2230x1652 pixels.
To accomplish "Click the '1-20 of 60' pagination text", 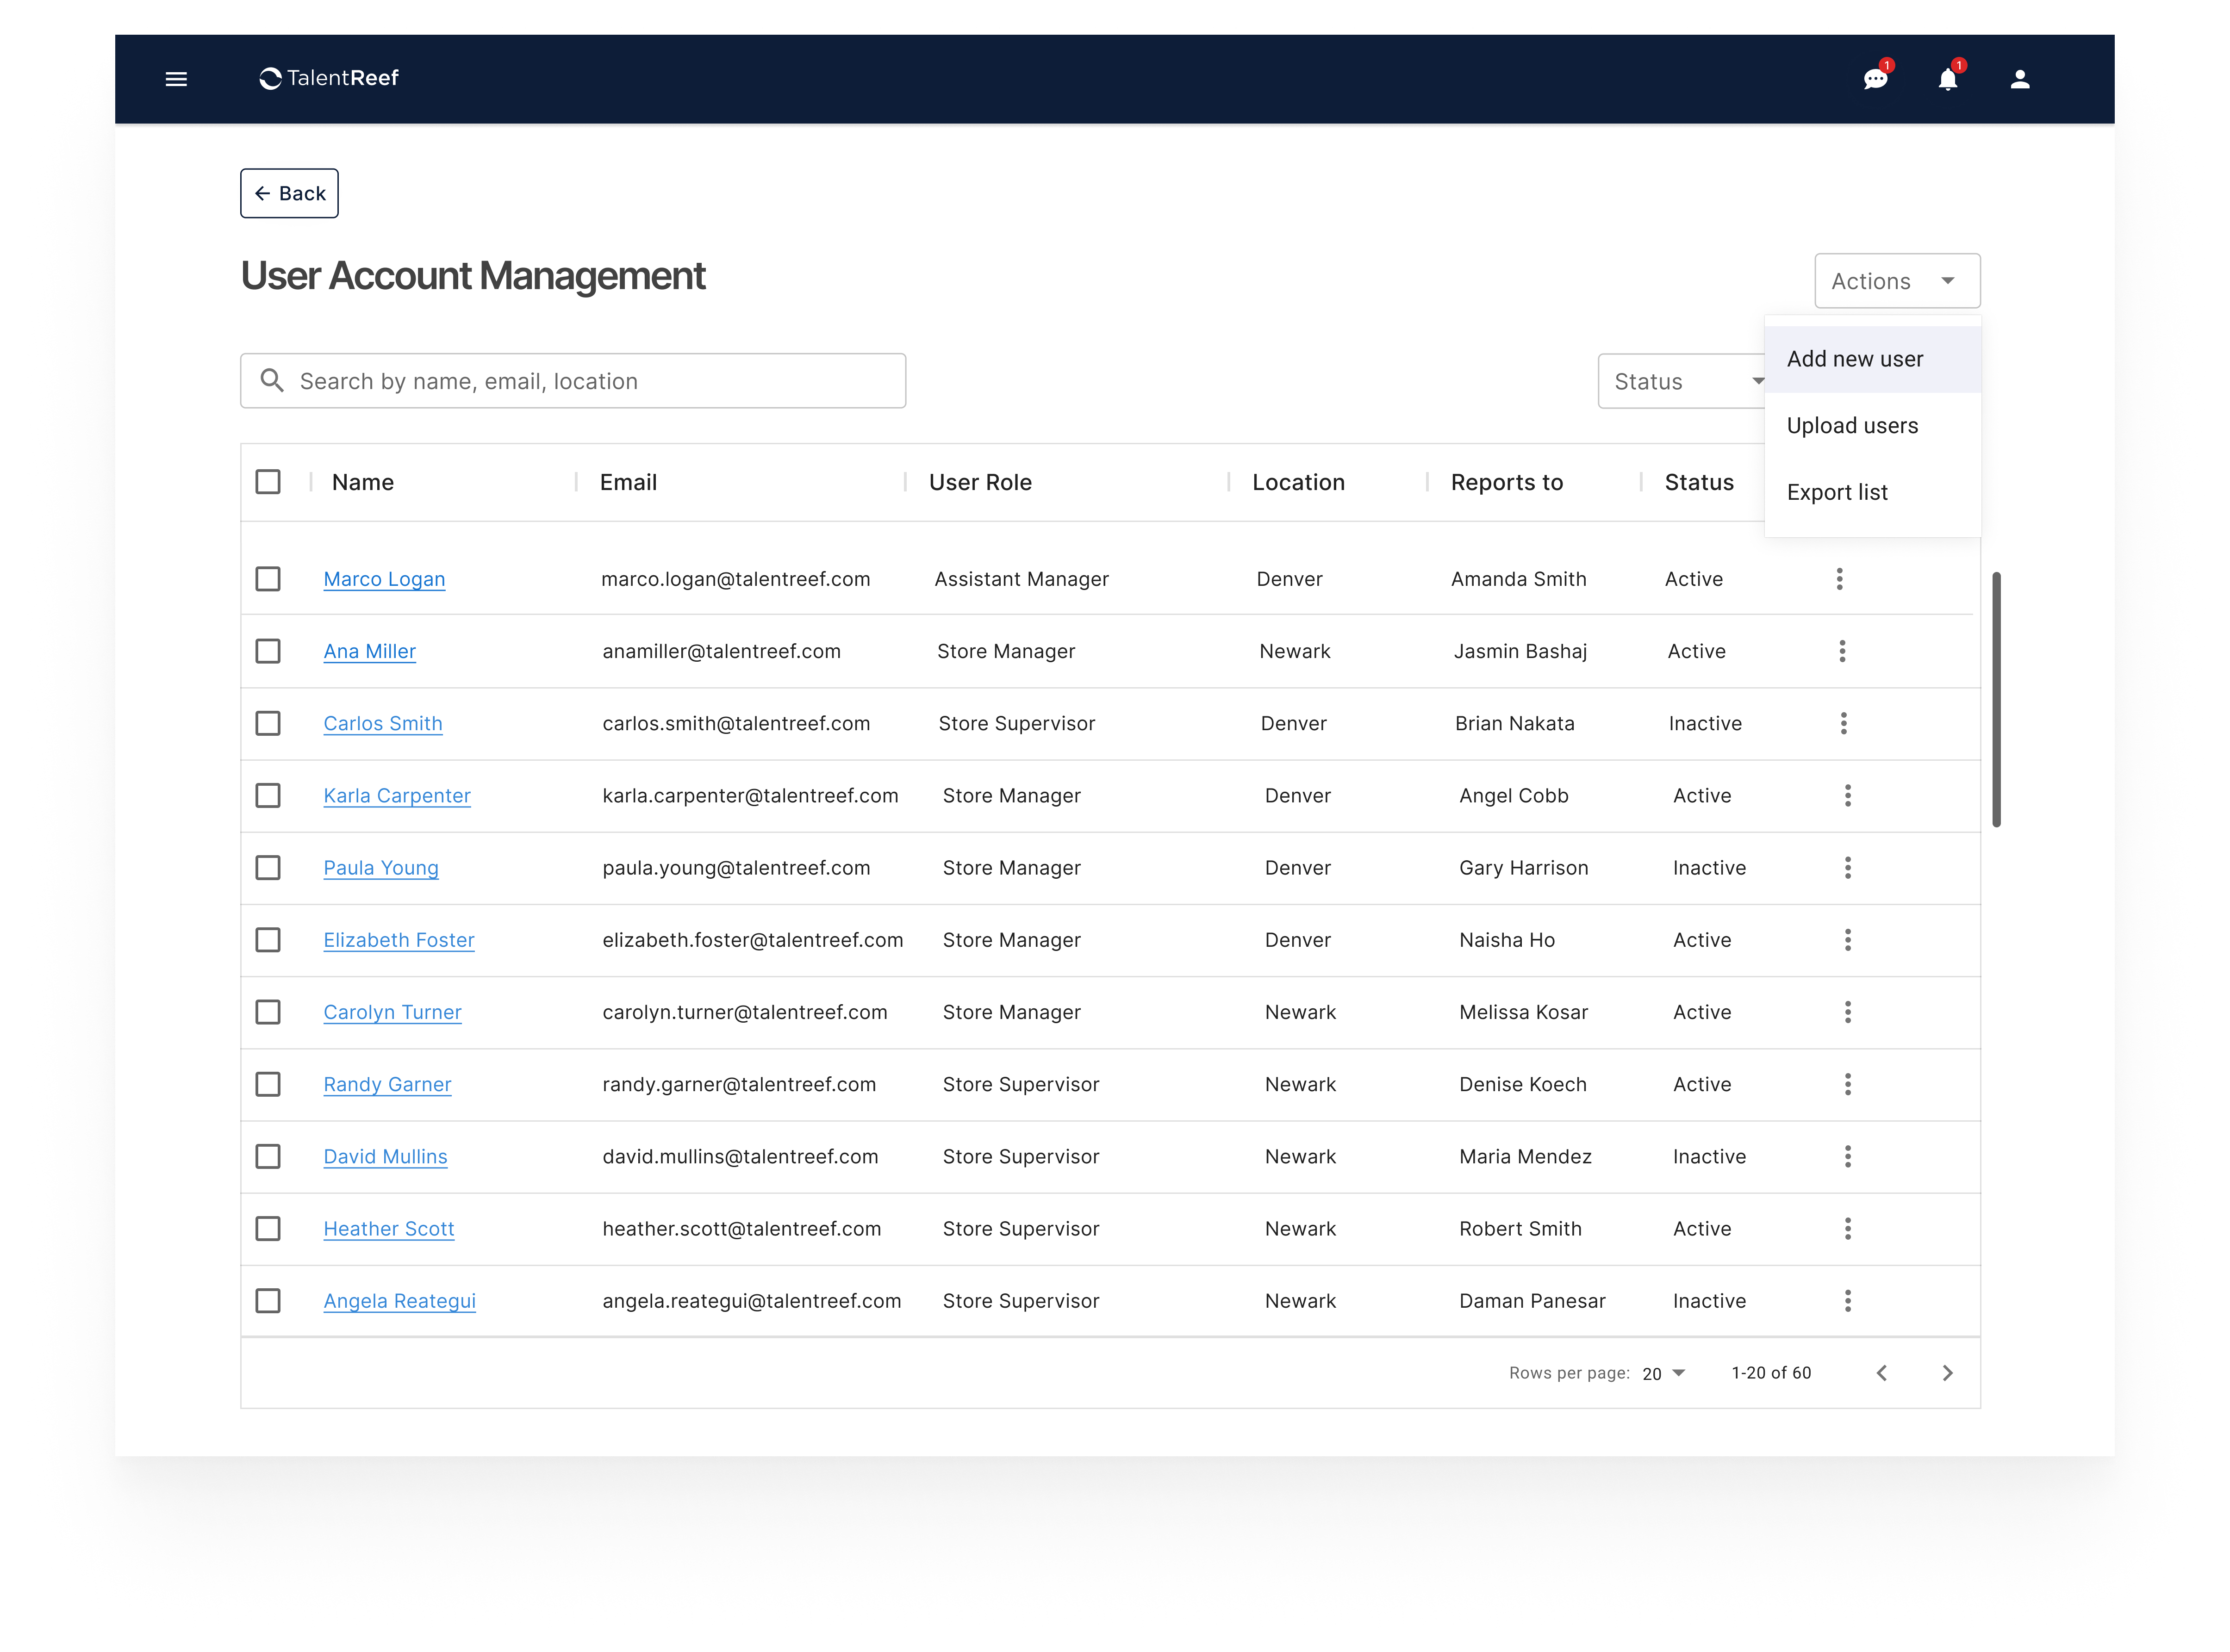I will [1771, 1373].
